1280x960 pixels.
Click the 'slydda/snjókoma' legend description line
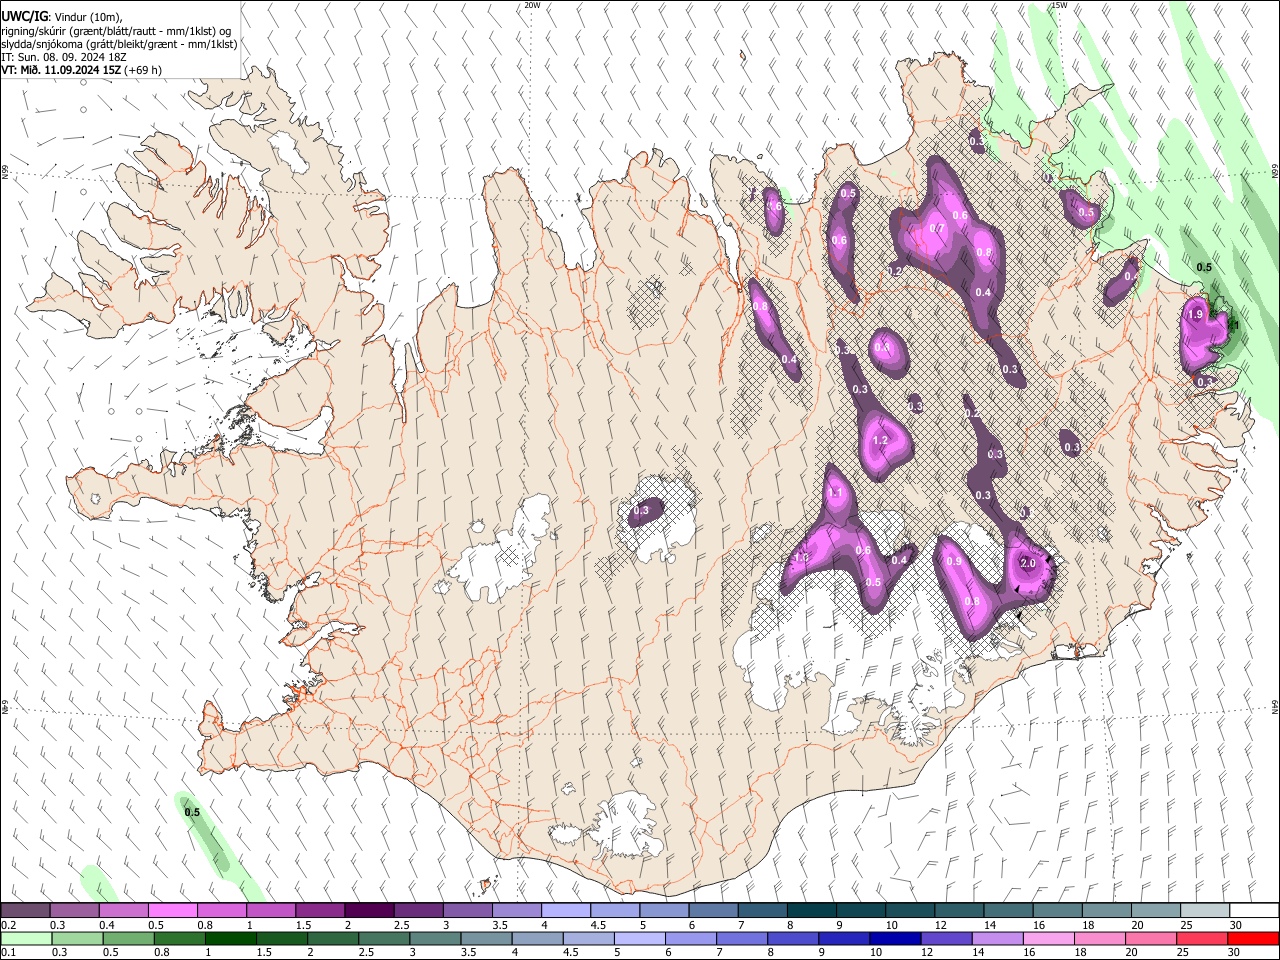(119, 44)
